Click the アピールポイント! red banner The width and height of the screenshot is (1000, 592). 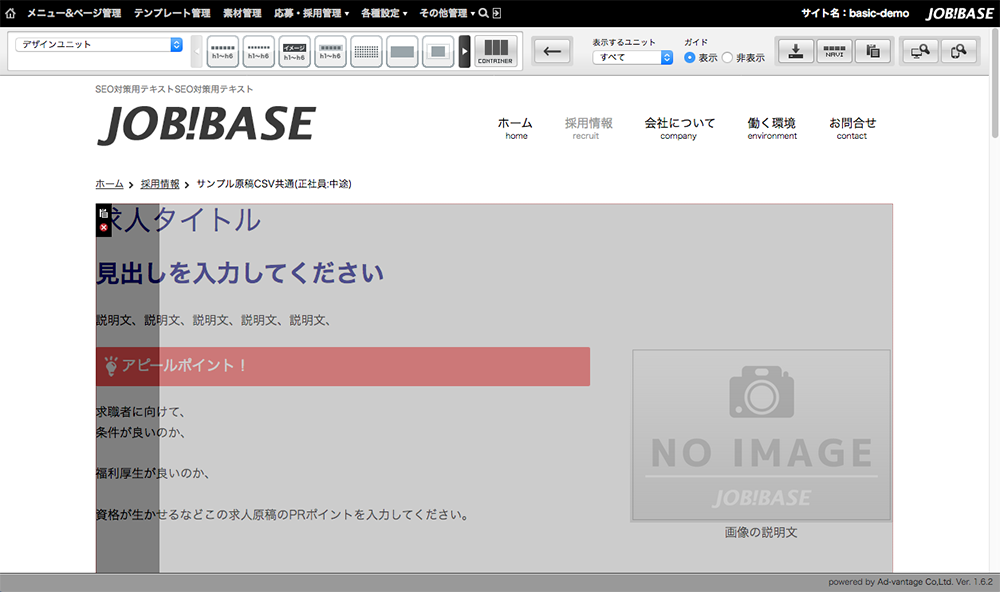(x=343, y=366)
